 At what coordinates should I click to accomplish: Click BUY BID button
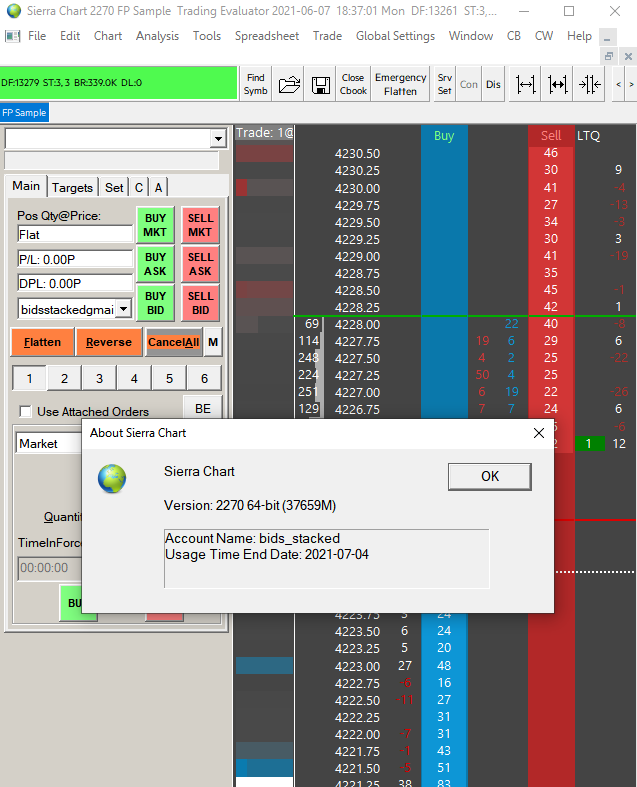pyautogui.click(x=155, y=303)
